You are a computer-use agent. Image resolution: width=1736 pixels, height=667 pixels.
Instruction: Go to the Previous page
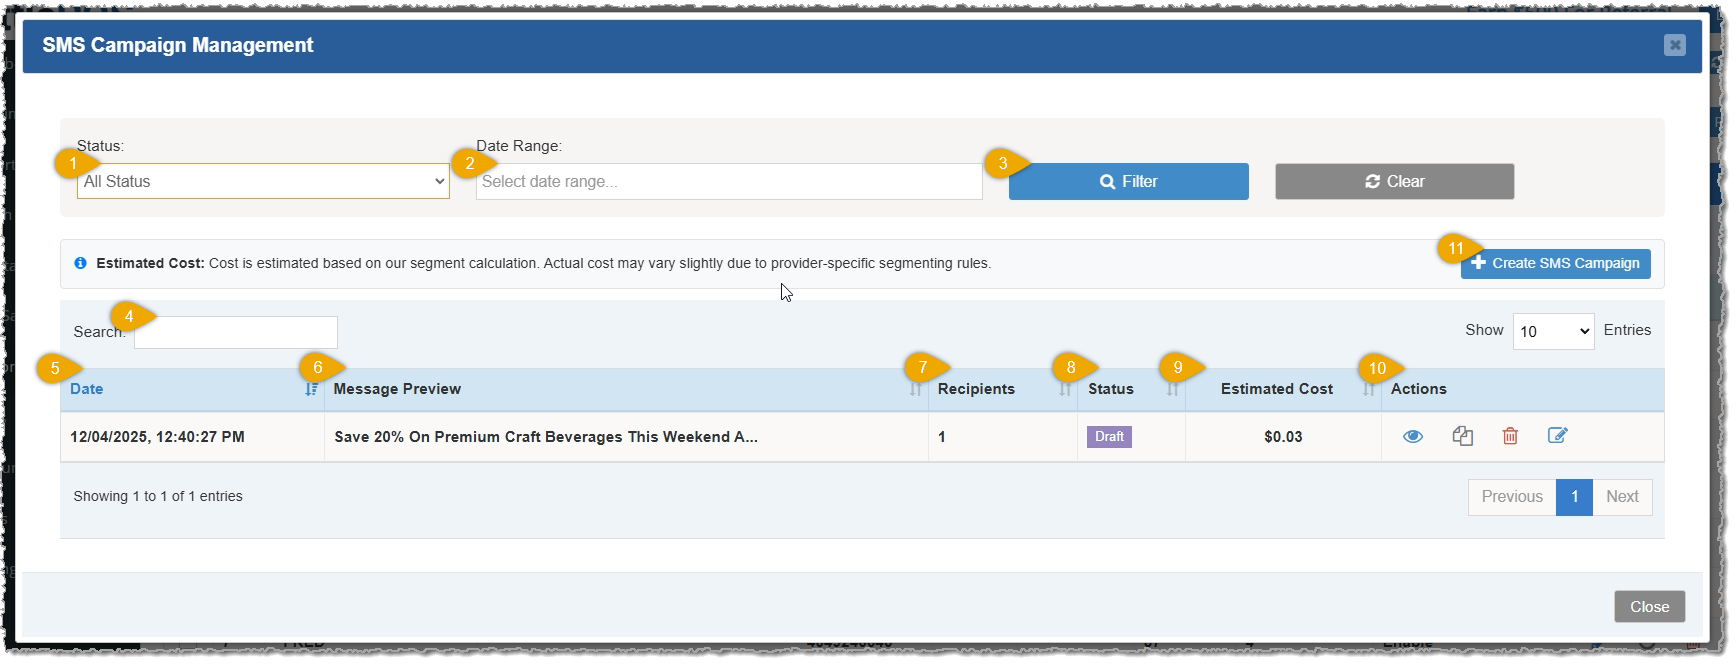point(1512,497)
